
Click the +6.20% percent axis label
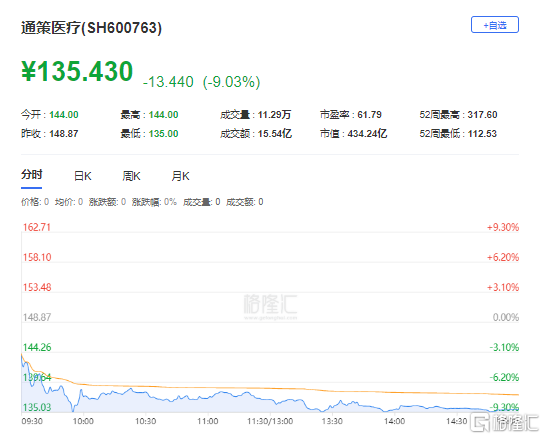pos(503,257)
